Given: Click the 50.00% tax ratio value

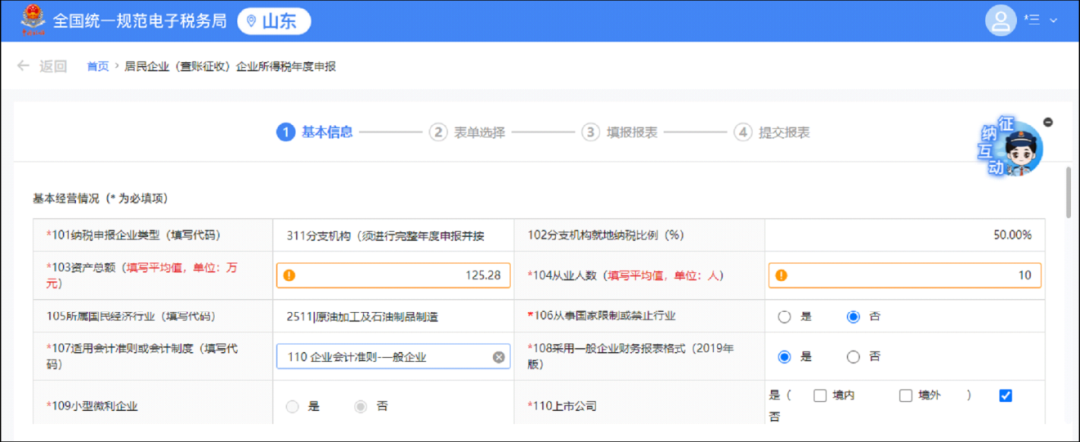Looking at the screenshot, I should tap(1012, 235).
